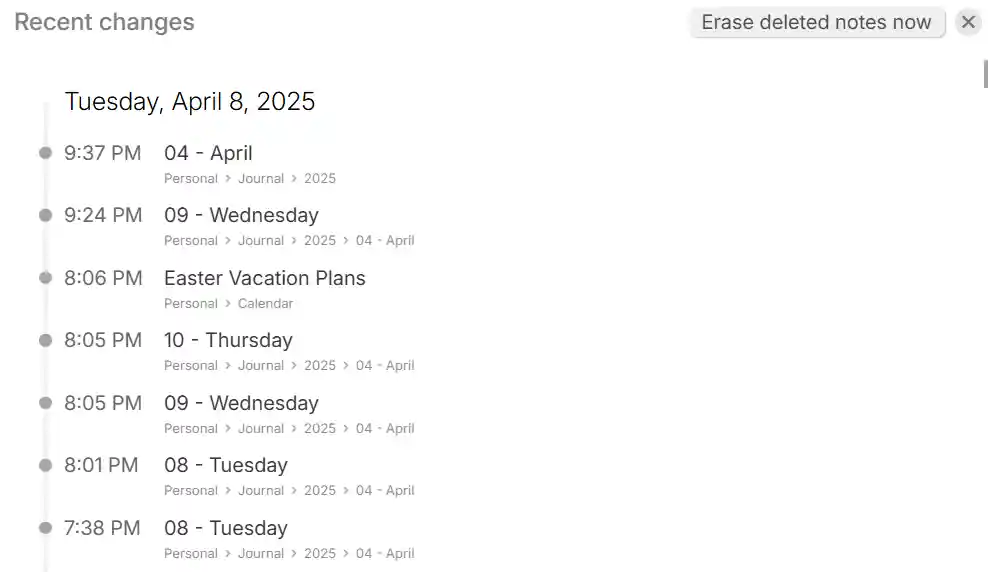Click the Tuesday, April 8, 2025 date heading

pyautogui.click(x=190, y=101)
